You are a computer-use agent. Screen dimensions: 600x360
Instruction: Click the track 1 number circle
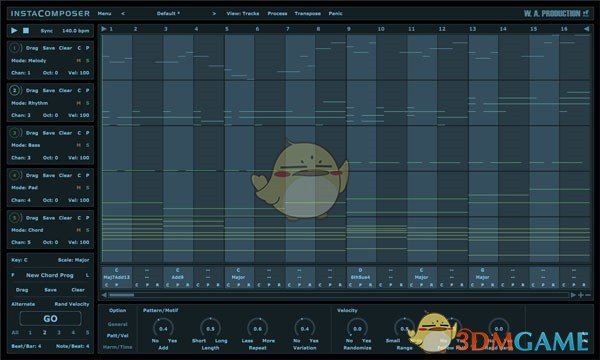pyautogui.click(x=15, y=48)
